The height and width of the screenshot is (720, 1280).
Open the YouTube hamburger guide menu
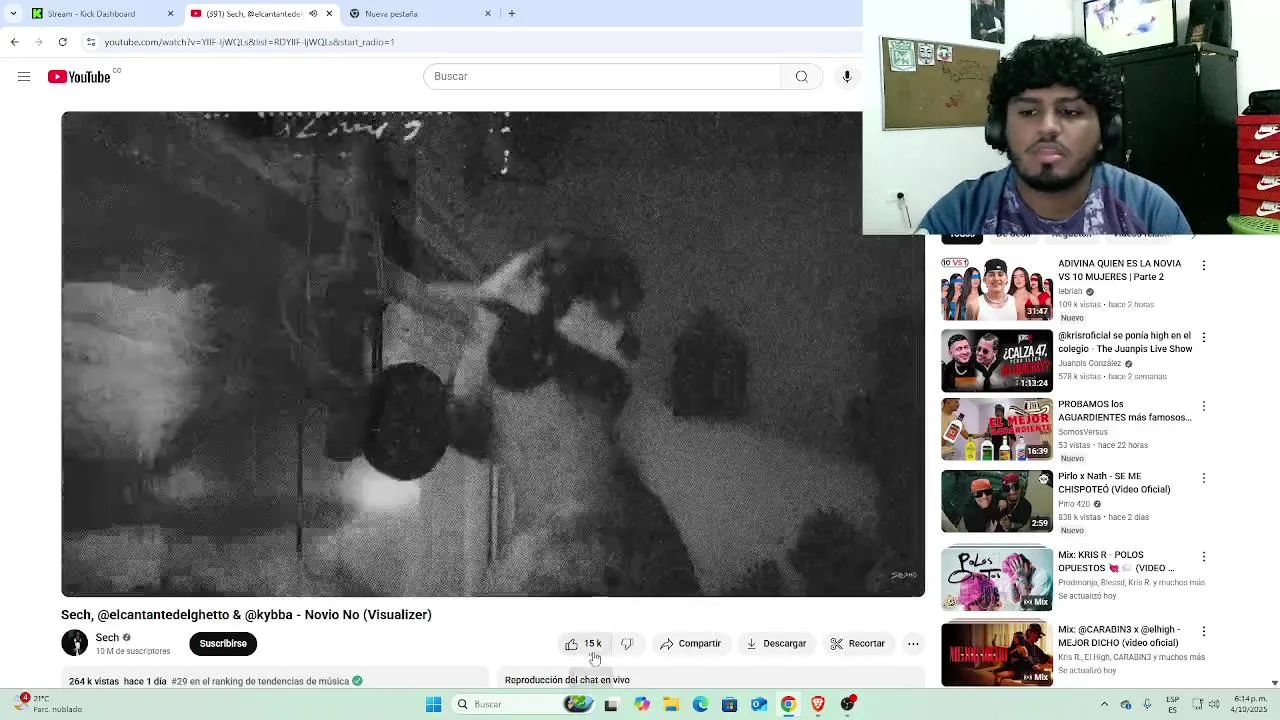[24, 77]
